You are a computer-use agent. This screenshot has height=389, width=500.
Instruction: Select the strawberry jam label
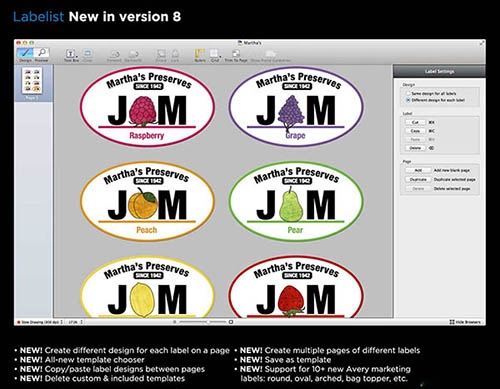point(296,287)
